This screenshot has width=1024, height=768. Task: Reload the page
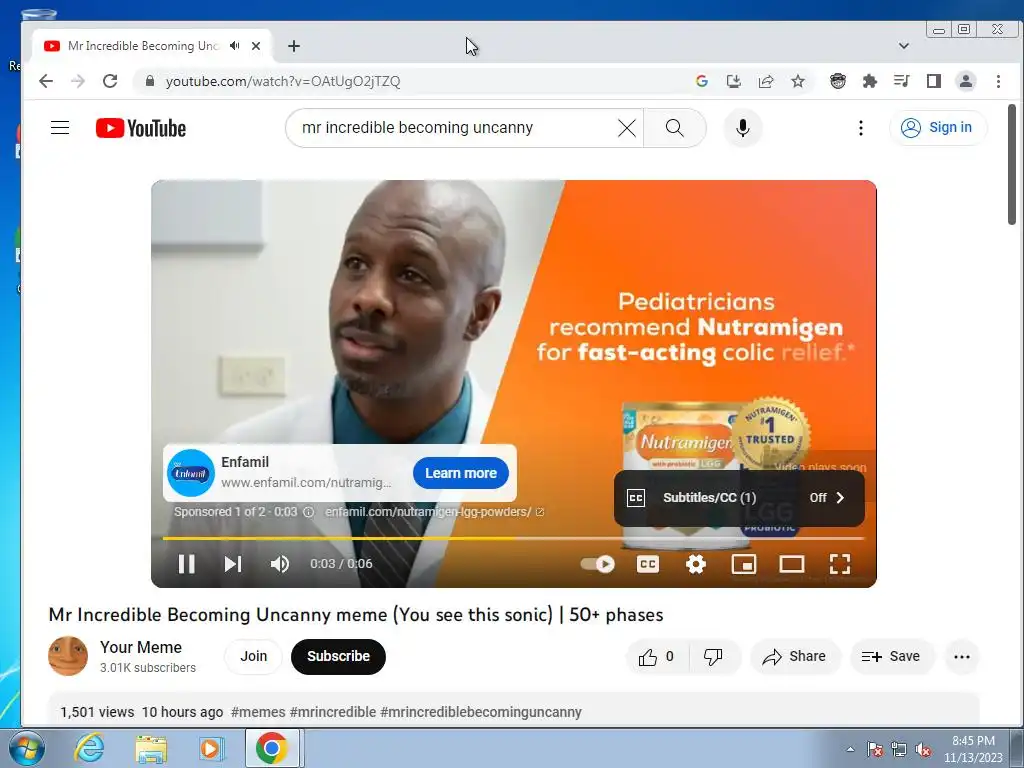pyautogui.click(x=110, y=81)
